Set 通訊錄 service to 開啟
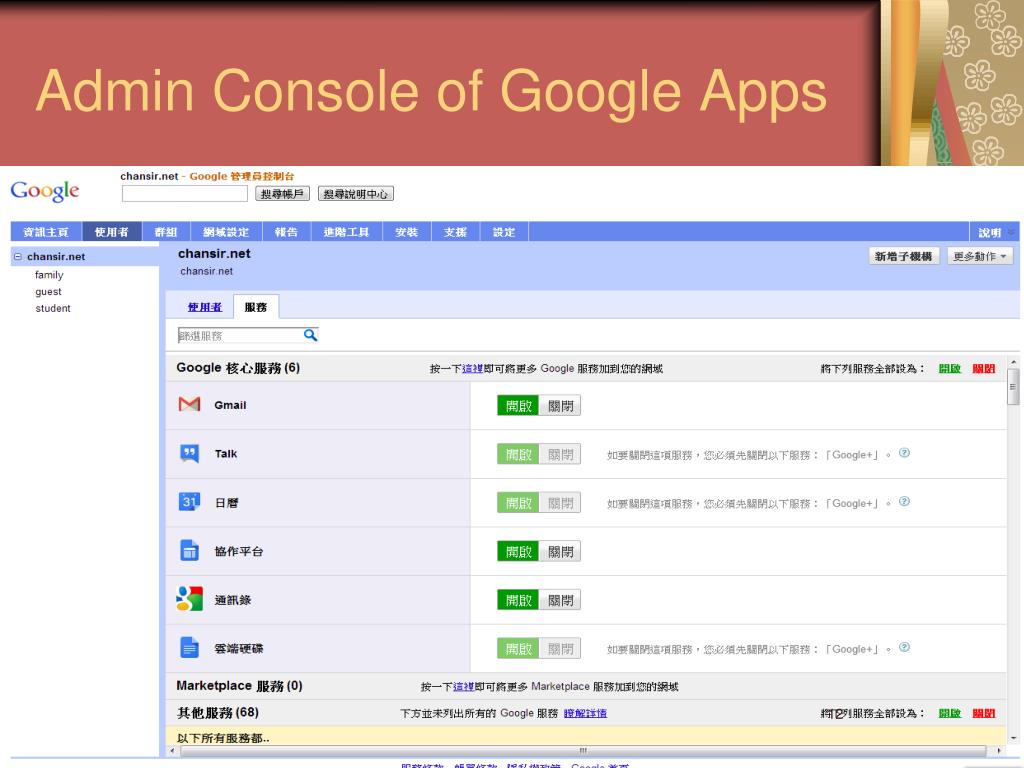 pyautogui.click(x=519, y=600)
